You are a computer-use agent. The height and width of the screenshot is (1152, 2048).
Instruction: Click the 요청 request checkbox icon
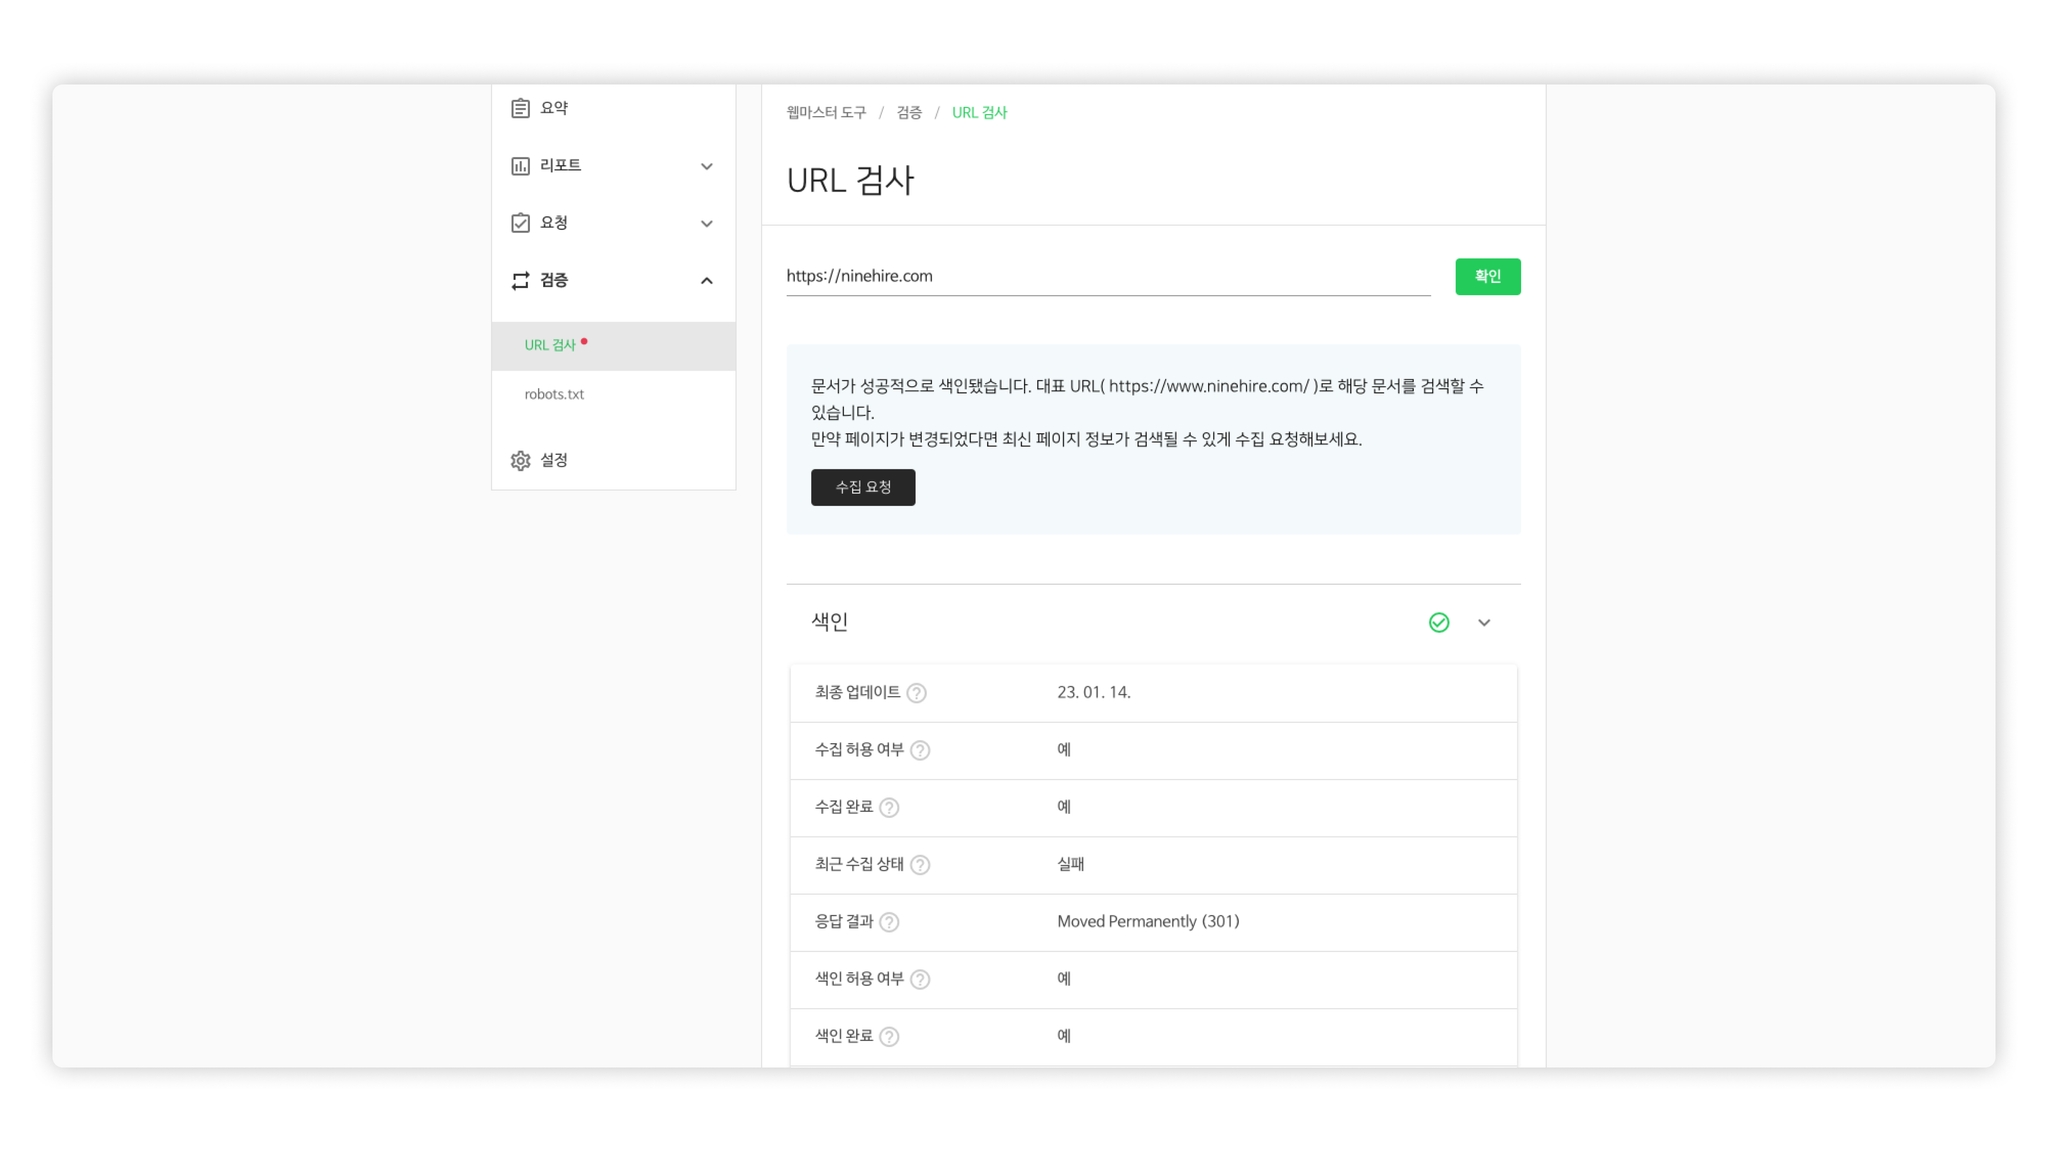[x=520, y=223]
